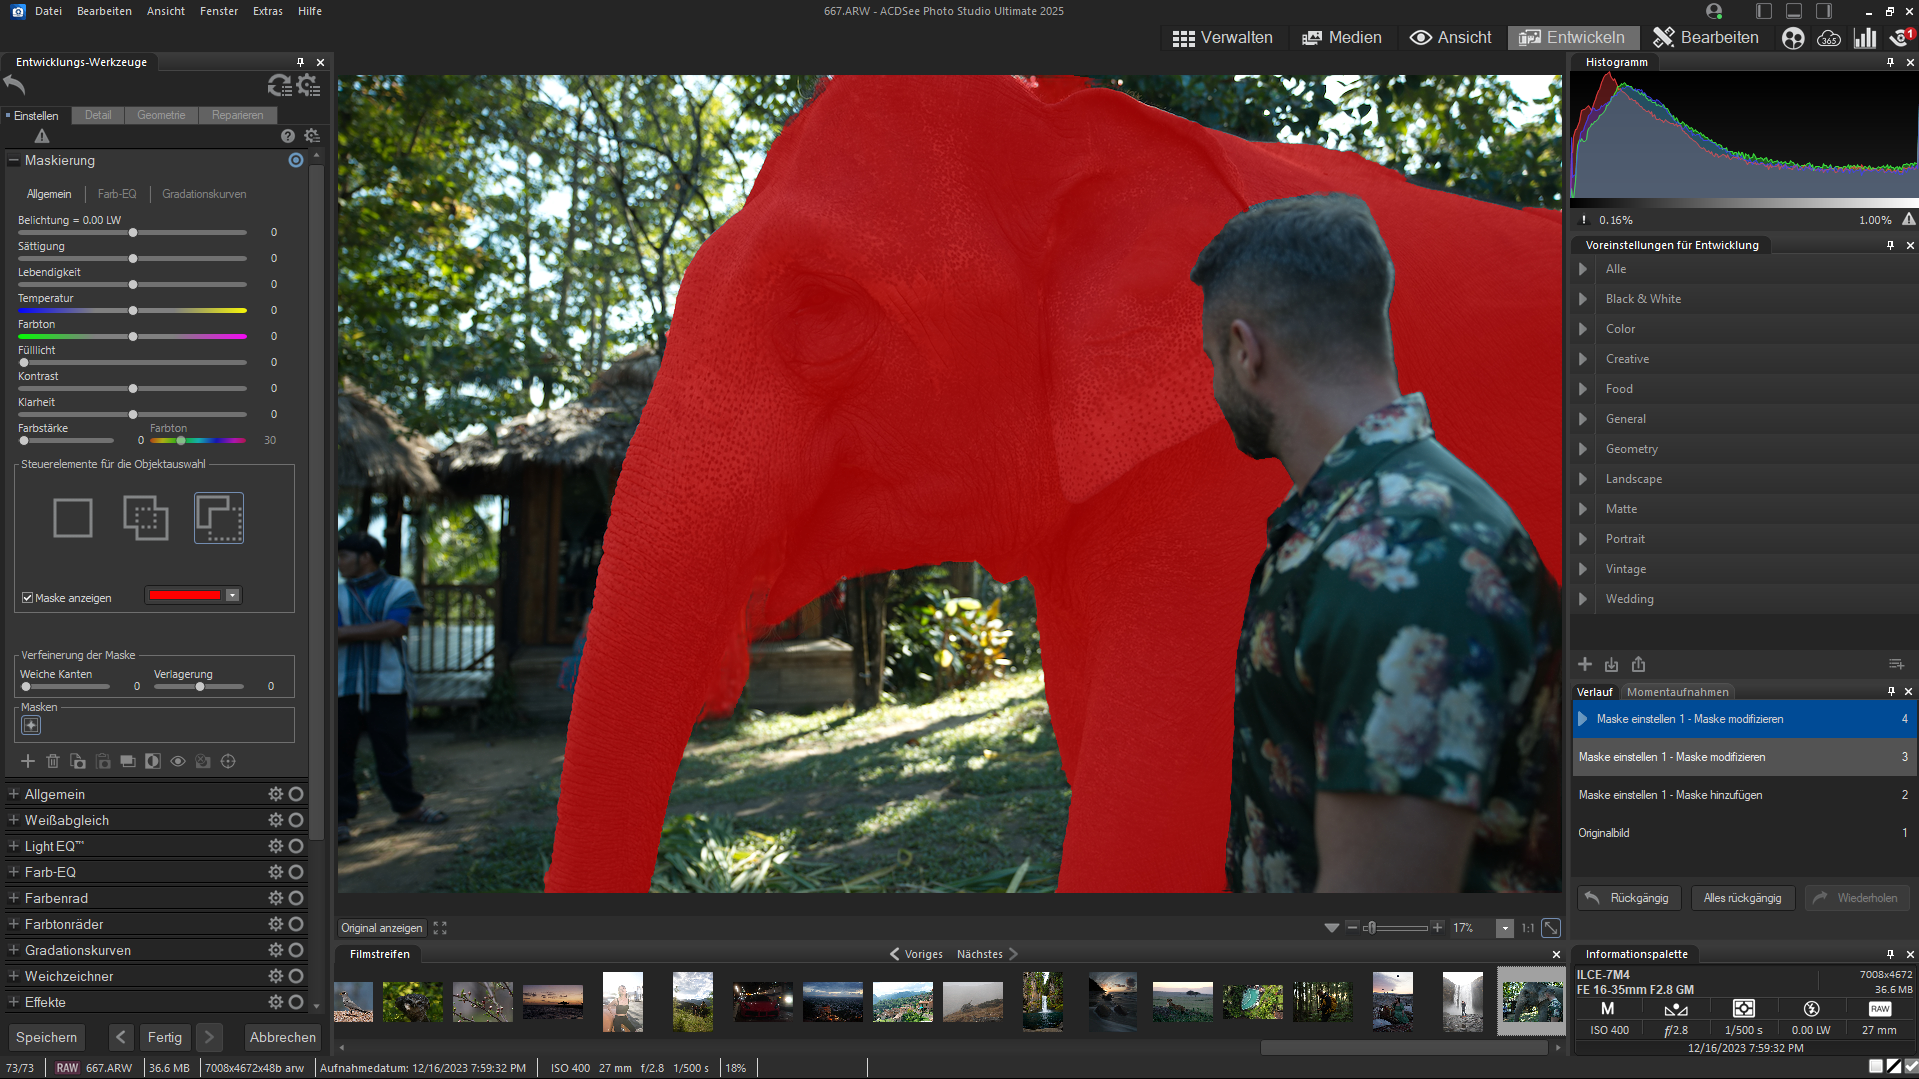Click the export presets icon
This screenshot has height=1079, width=1919.
click(1638, 664)
